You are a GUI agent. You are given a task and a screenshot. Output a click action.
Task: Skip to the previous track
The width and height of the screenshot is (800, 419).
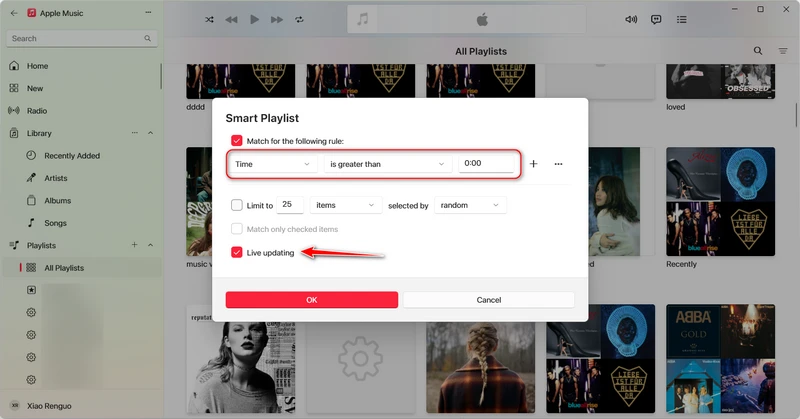[x=232, y=19]
